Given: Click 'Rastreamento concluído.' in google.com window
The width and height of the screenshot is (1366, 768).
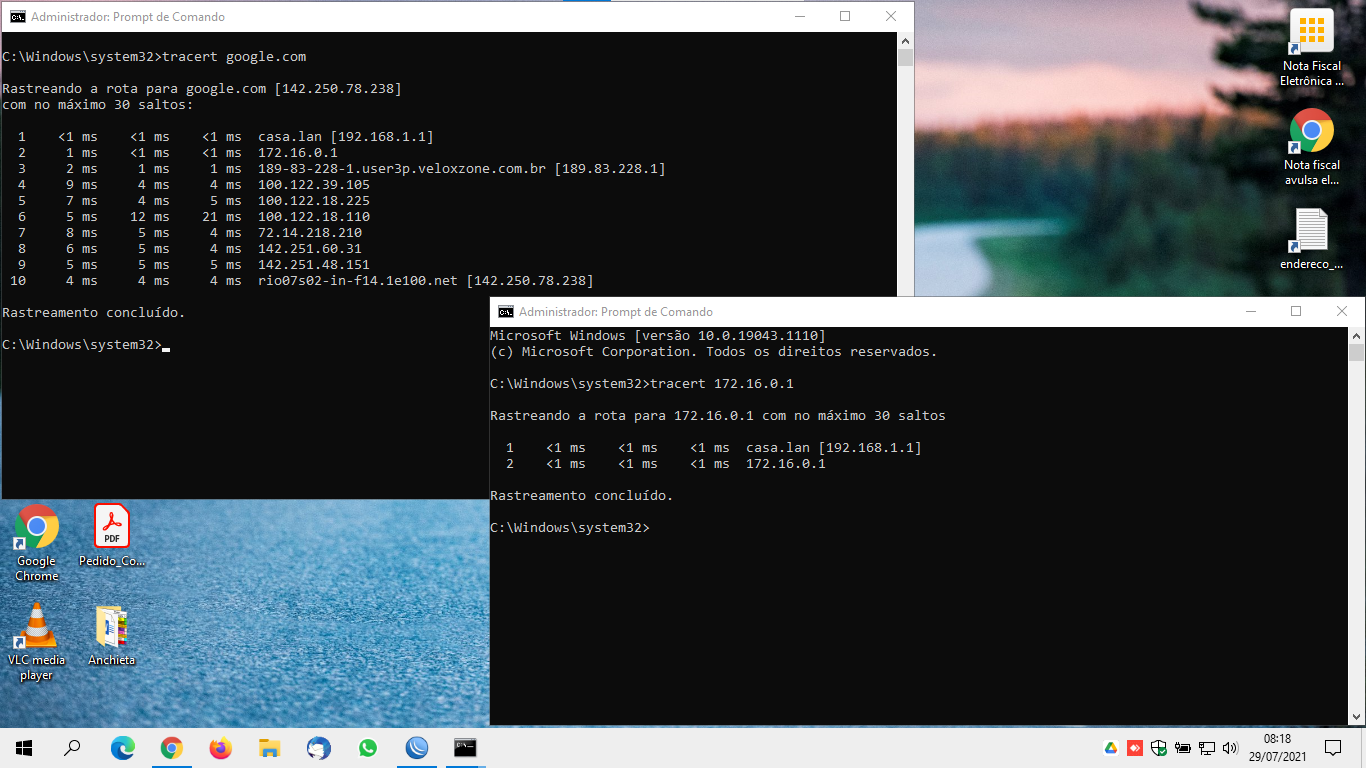Looking at the screenshot, I should point(94,313).
